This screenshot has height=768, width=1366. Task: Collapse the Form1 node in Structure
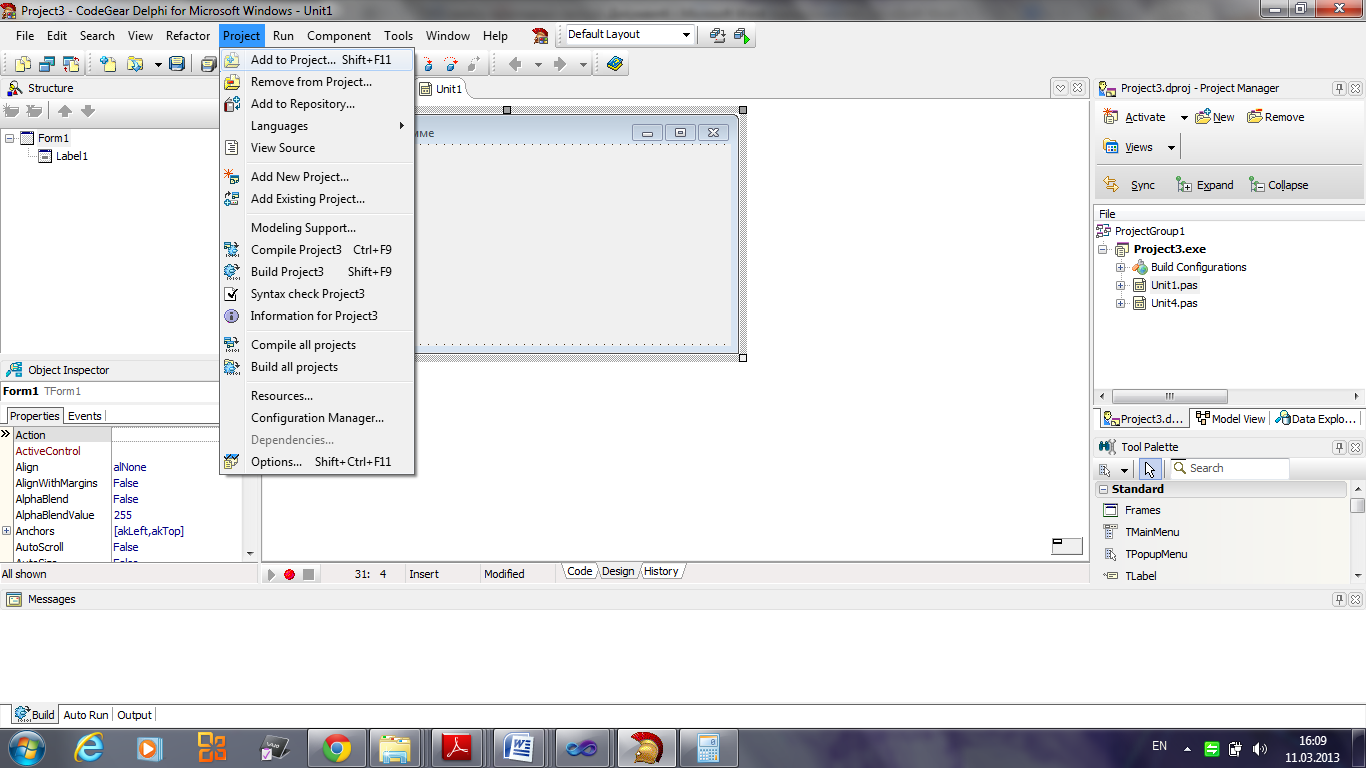tap(9, 138)
